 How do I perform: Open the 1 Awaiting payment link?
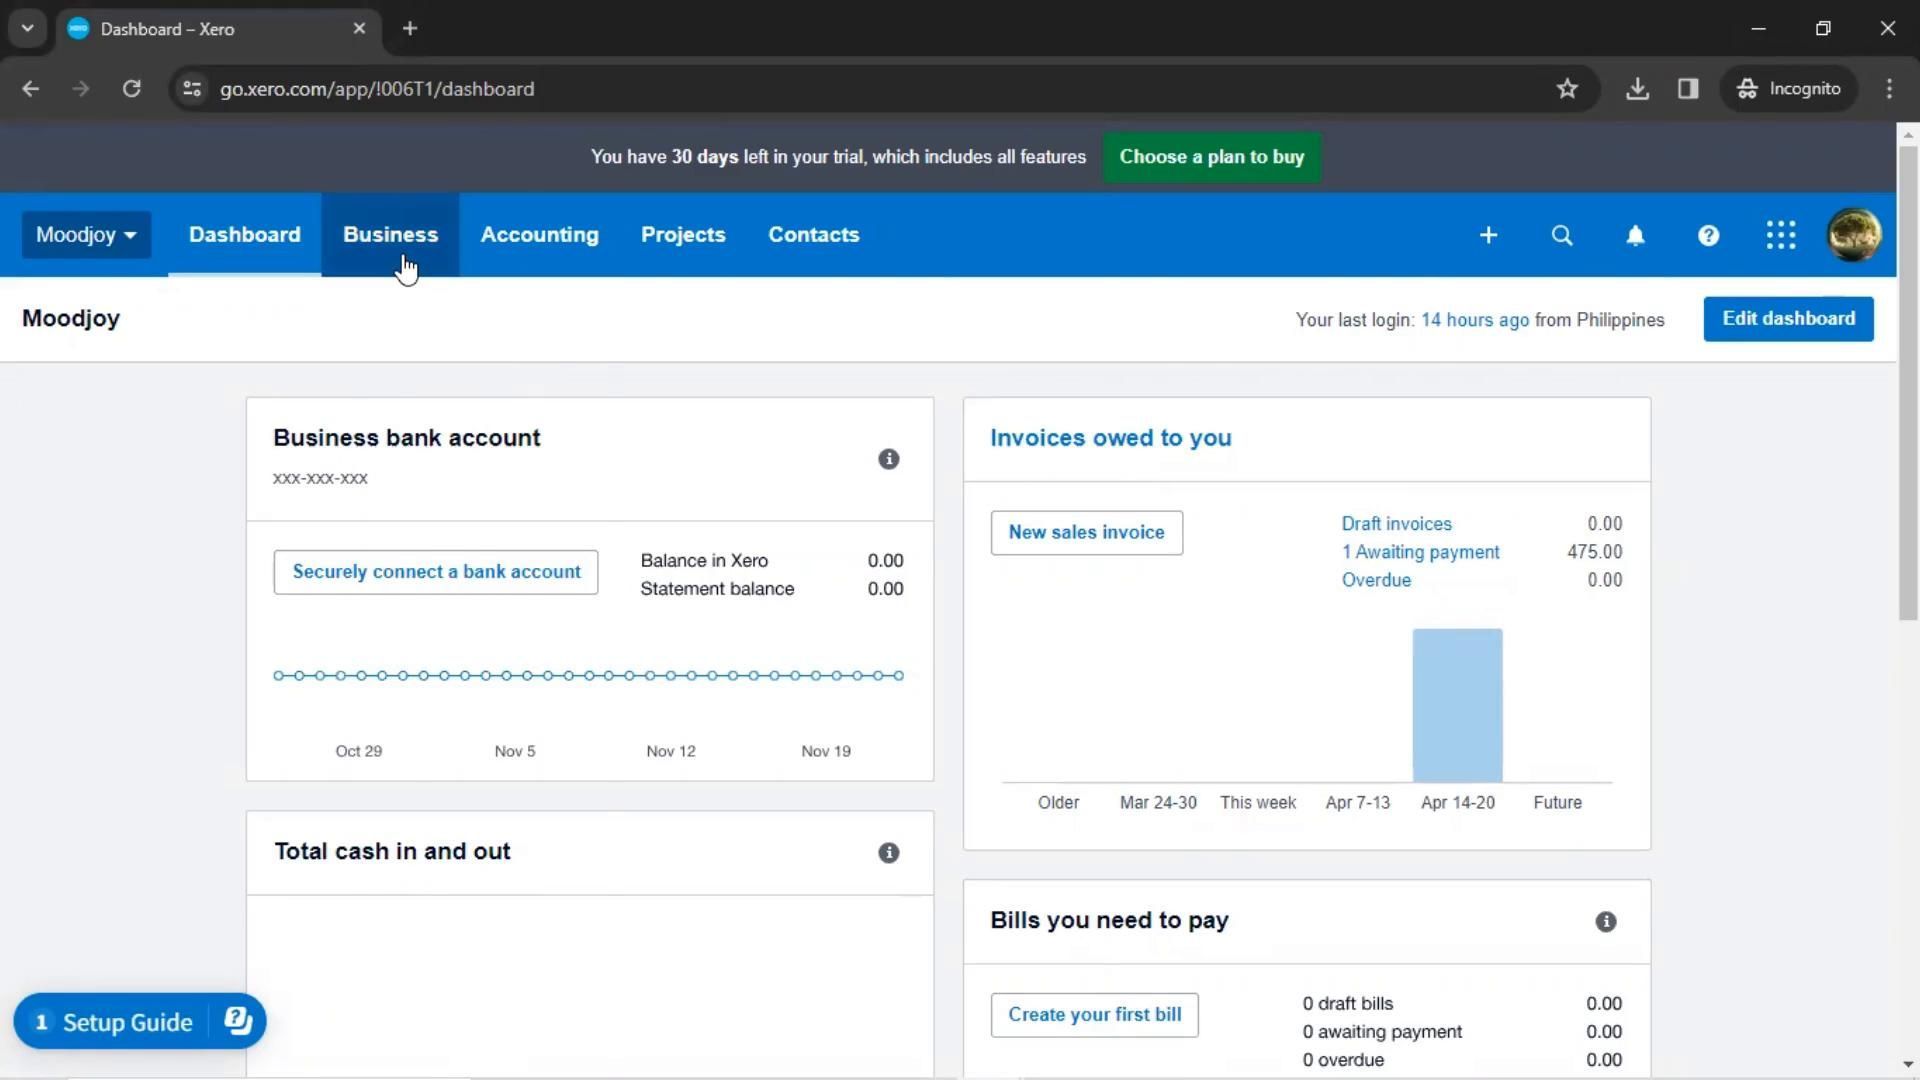coord(1420,552)
